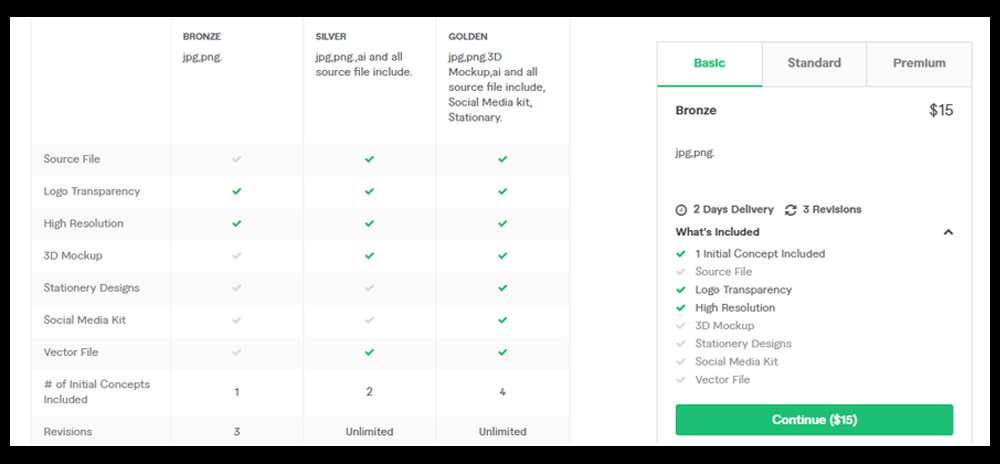Click the Golden Social Media Kit checkmark

coord(503,320)
